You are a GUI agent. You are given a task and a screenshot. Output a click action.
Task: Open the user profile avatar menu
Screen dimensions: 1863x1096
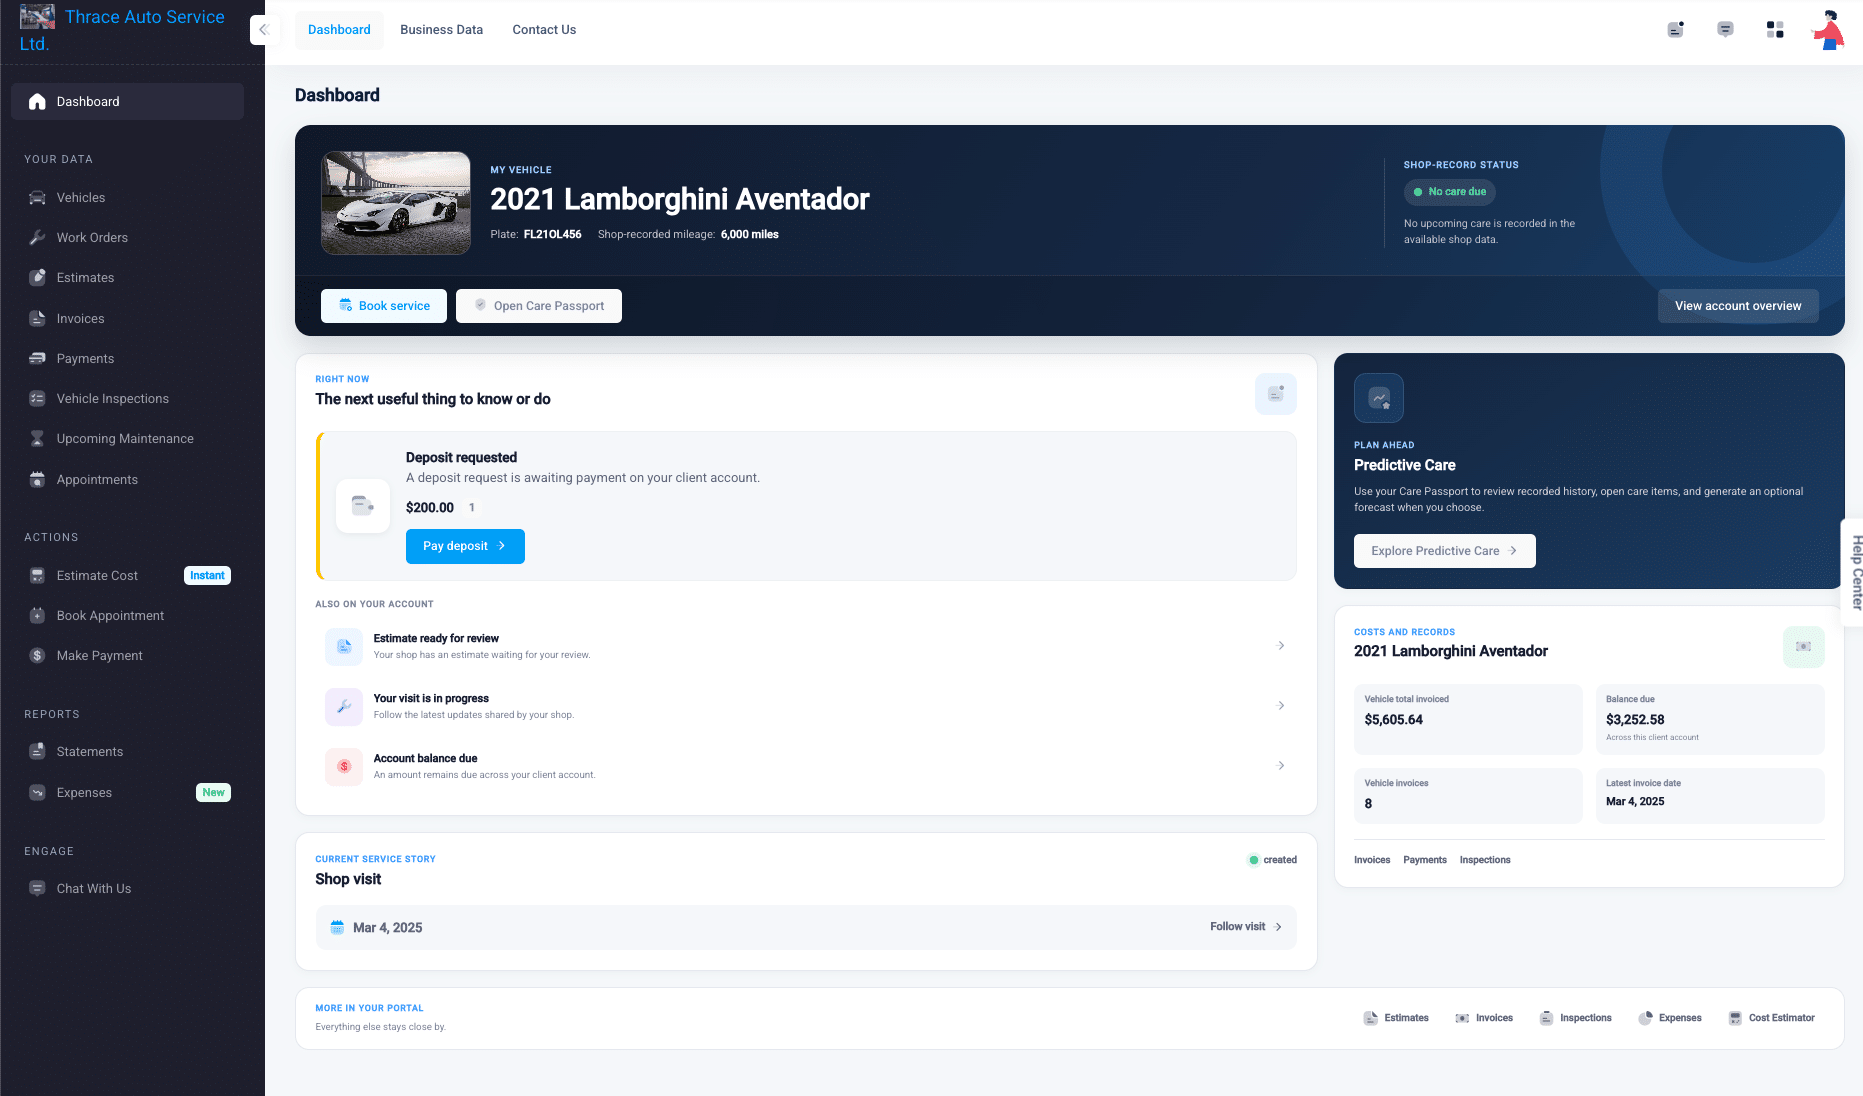(1829, 30)
